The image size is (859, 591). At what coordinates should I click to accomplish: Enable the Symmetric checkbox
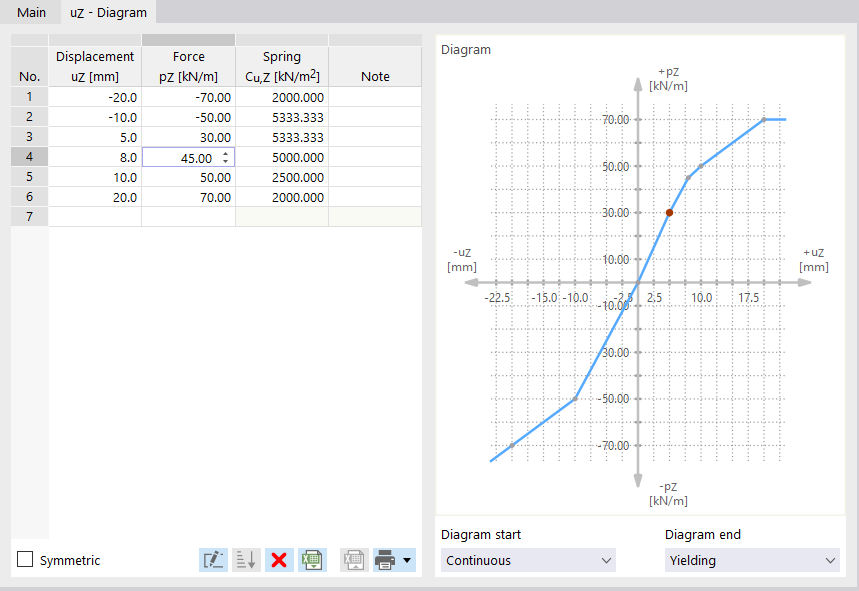(25, 559)
